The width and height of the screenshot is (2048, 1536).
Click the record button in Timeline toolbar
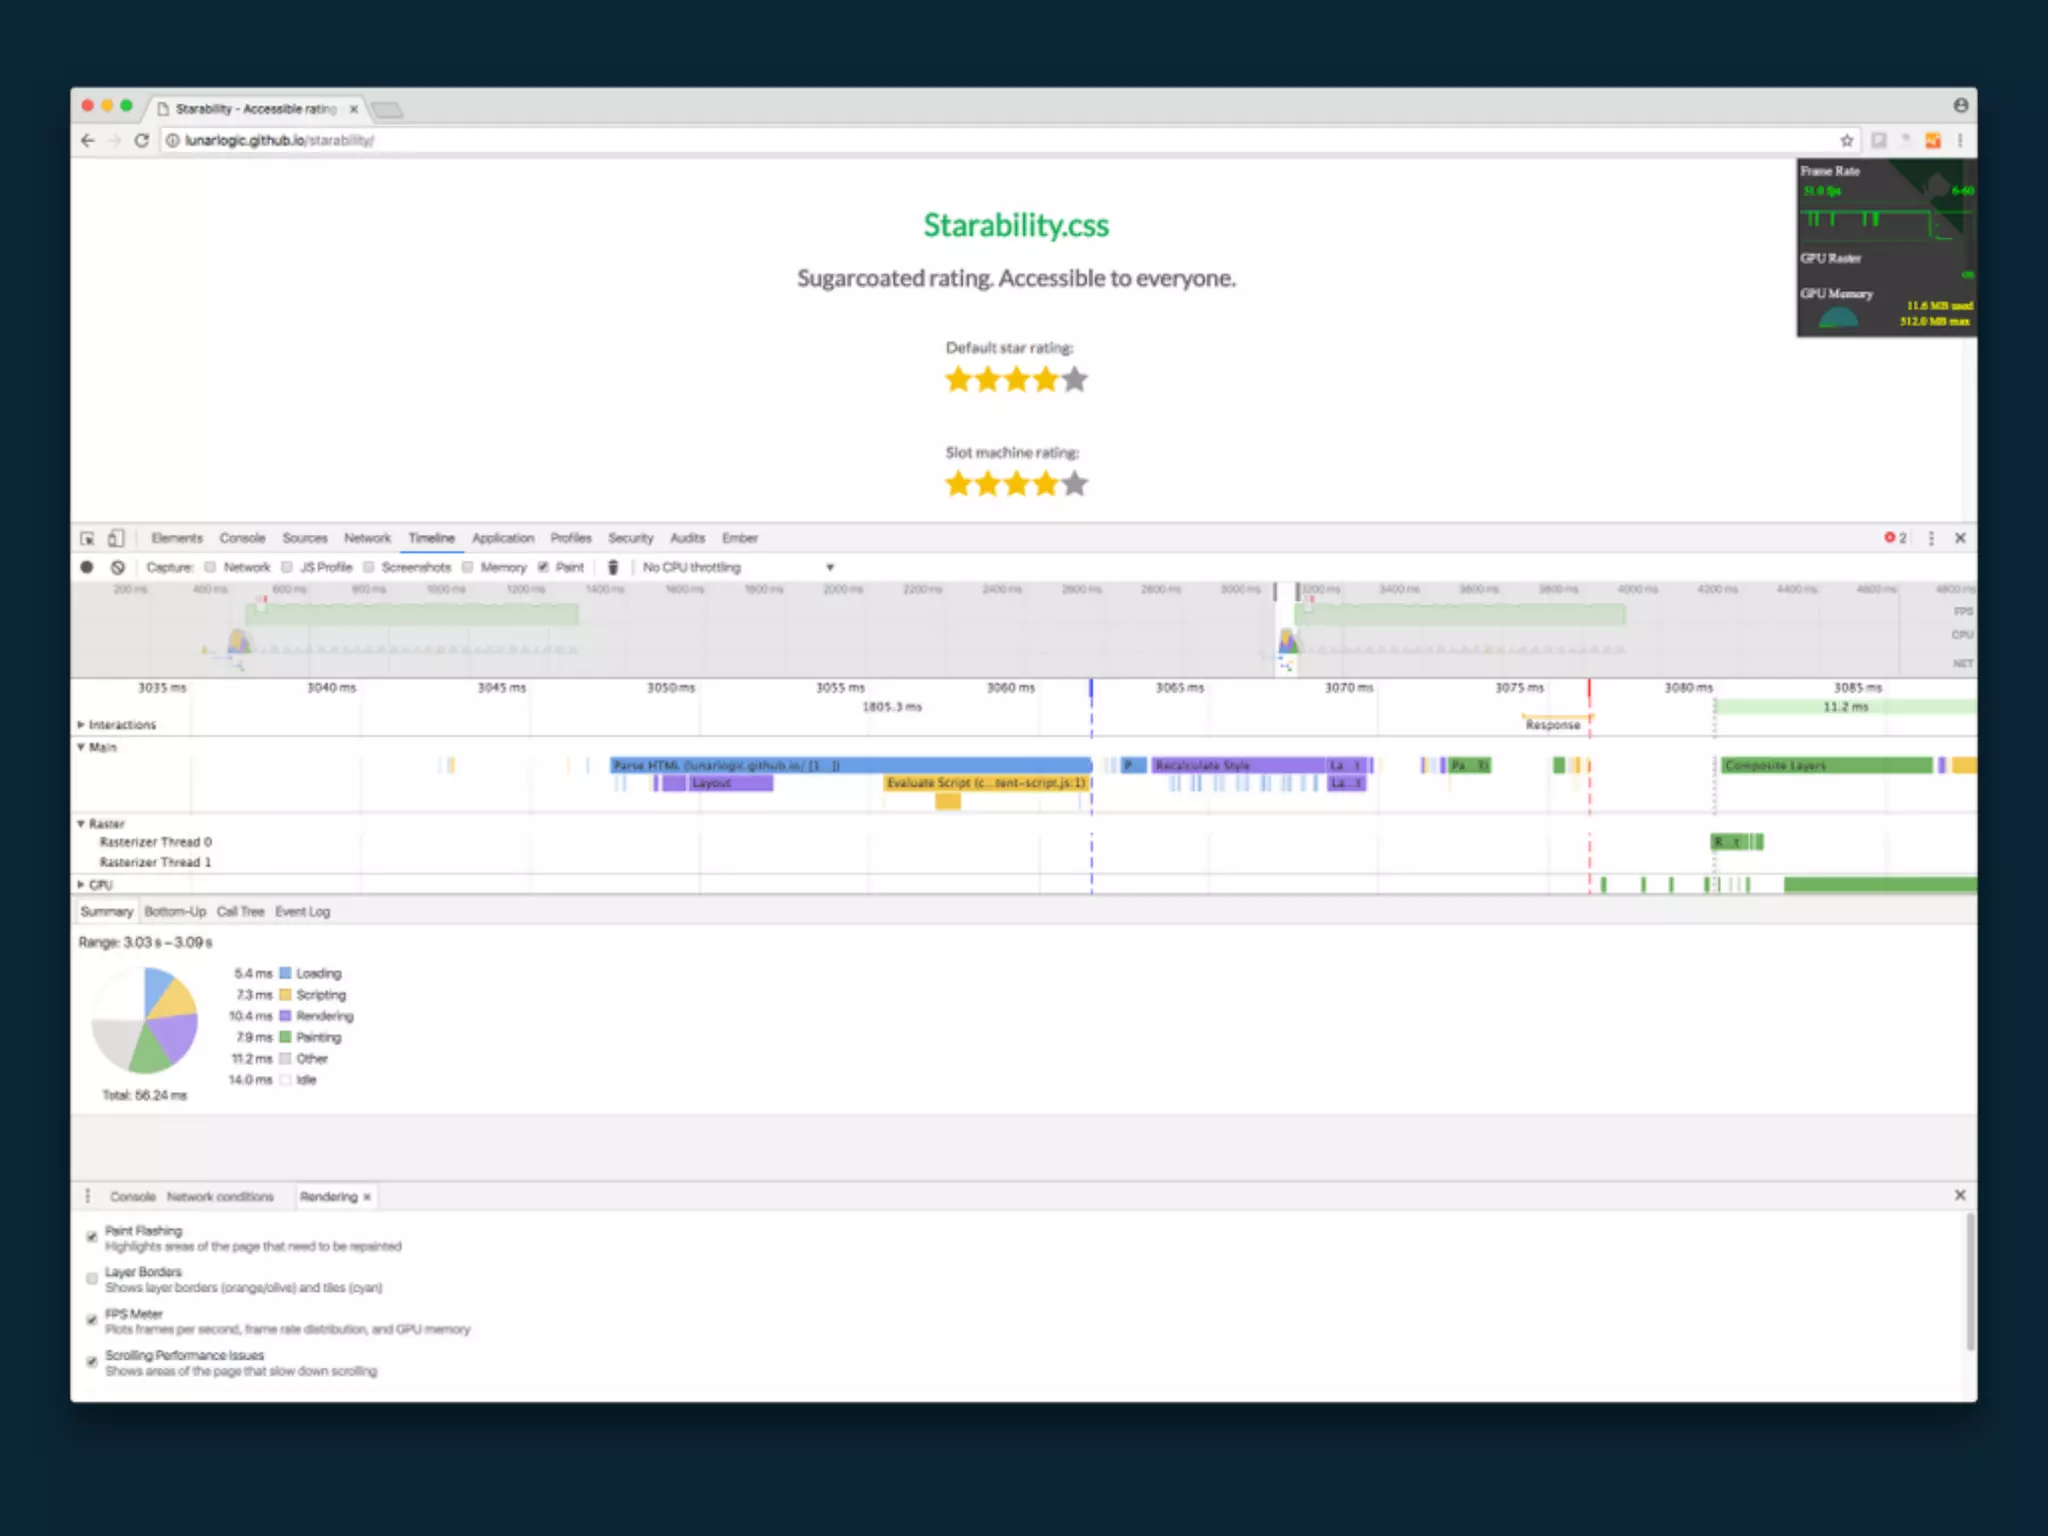tap(87, 567)
